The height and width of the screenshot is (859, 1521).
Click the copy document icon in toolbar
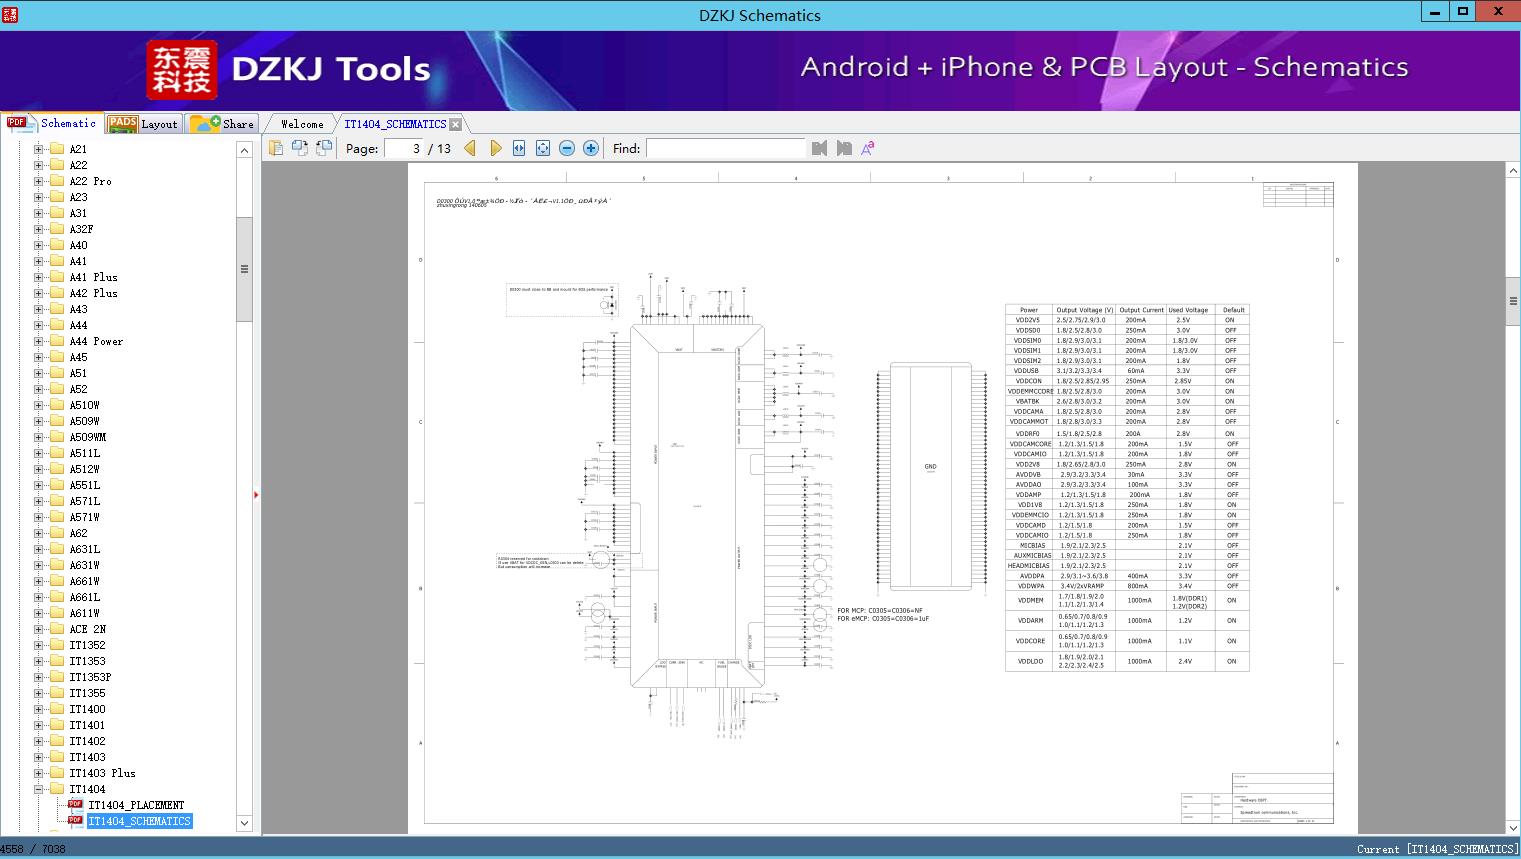[x=276, y=148]
